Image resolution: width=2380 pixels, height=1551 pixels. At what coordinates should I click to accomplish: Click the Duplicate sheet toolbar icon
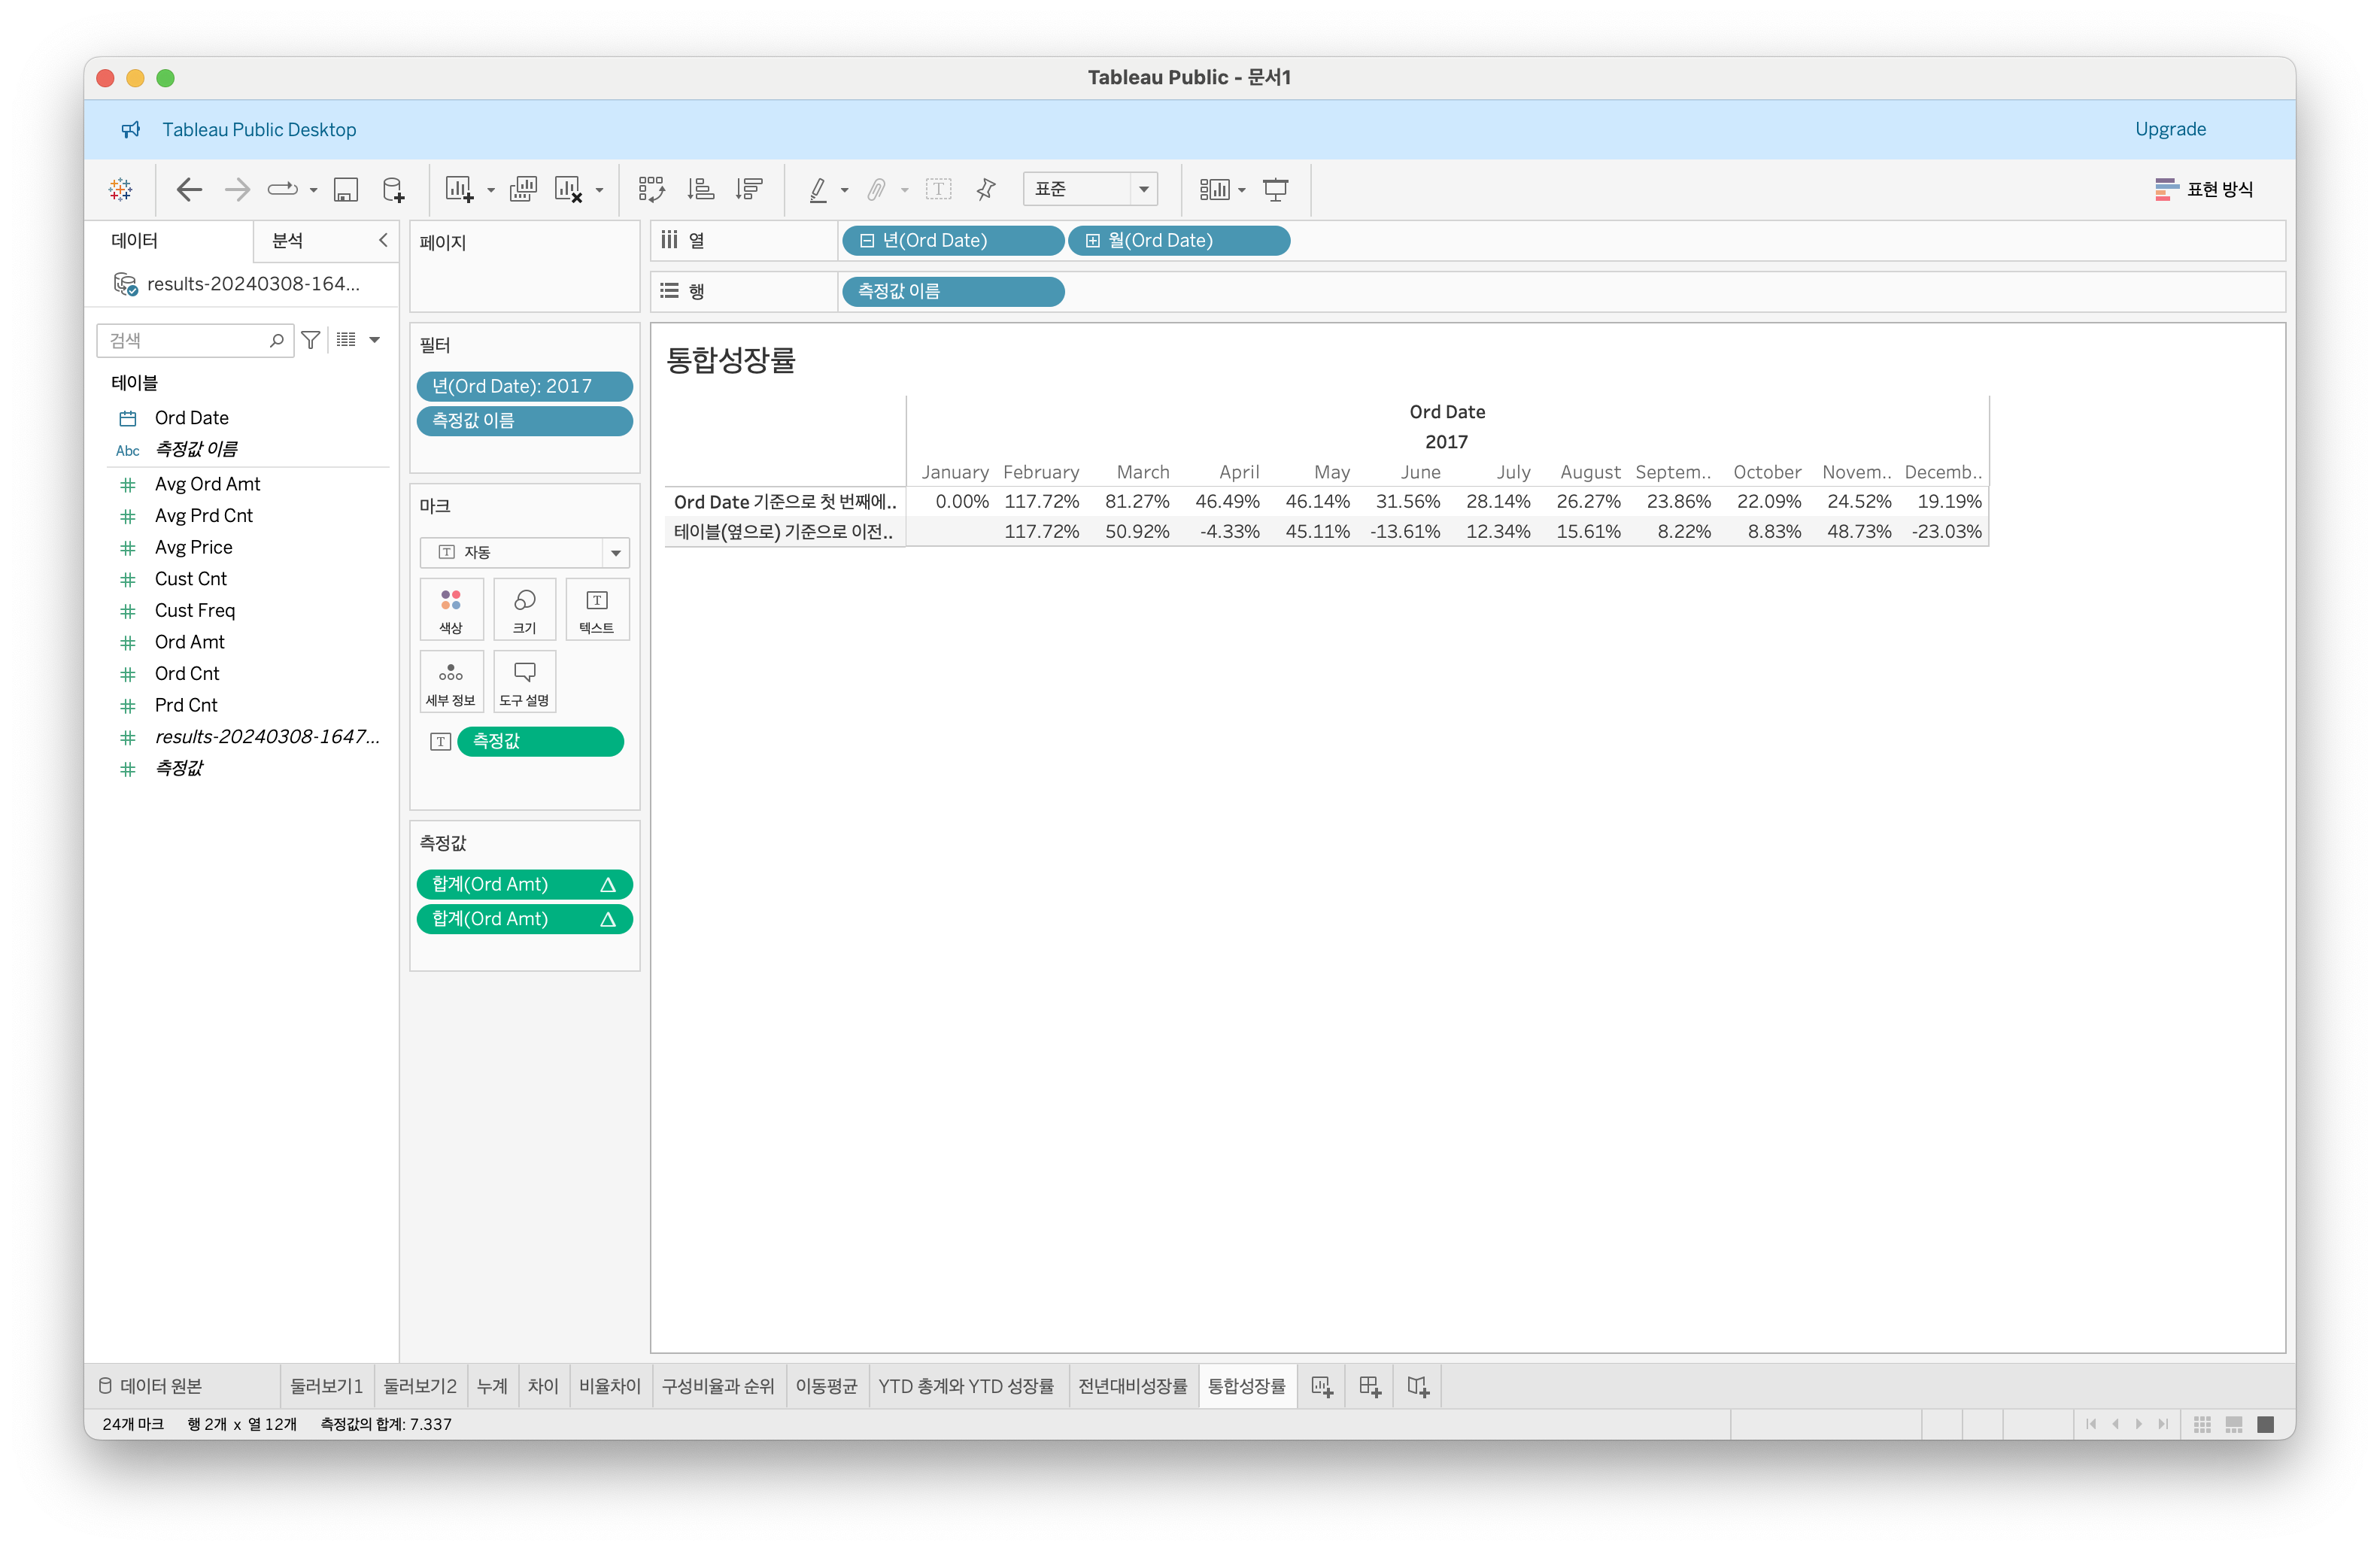point(523,189)
